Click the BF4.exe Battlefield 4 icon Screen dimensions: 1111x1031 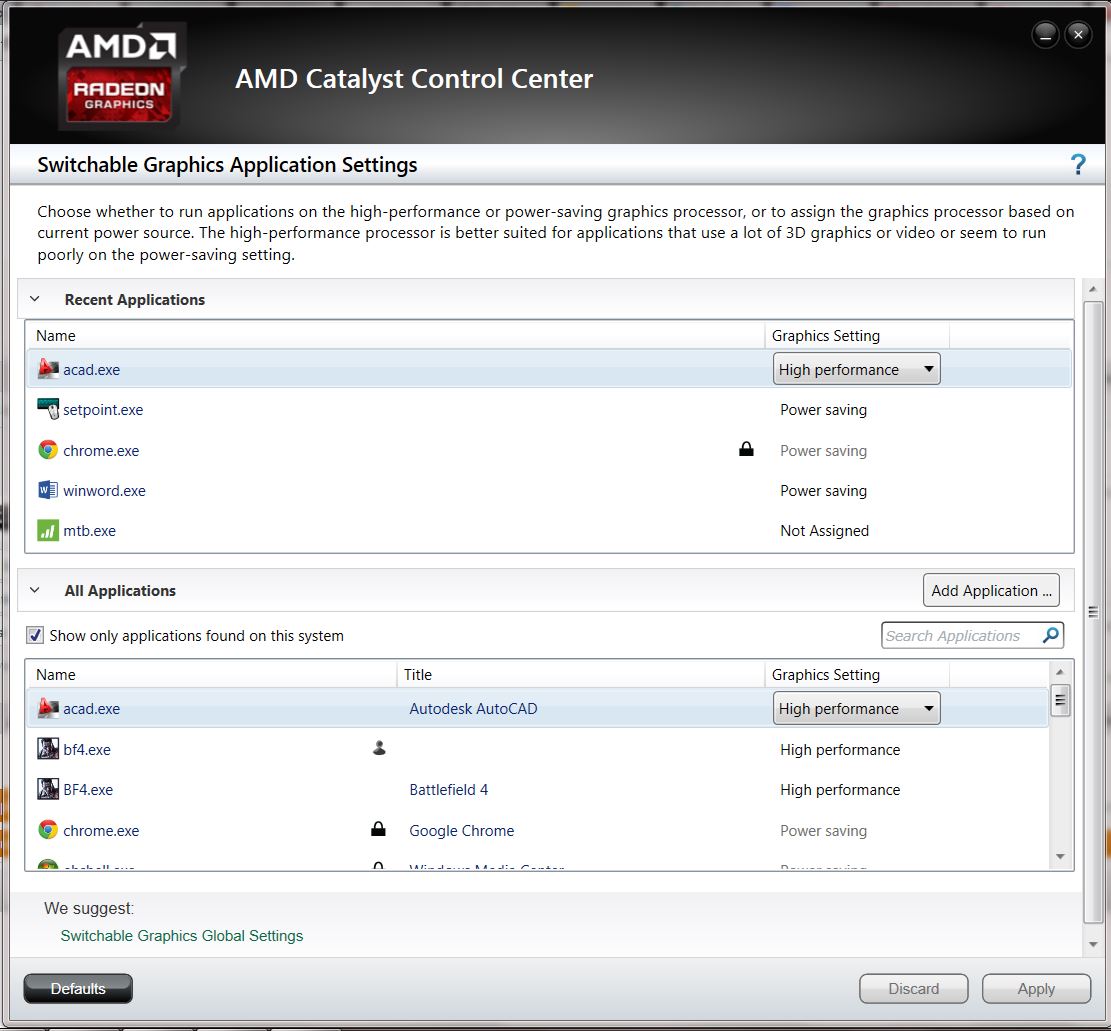[47, 789]
